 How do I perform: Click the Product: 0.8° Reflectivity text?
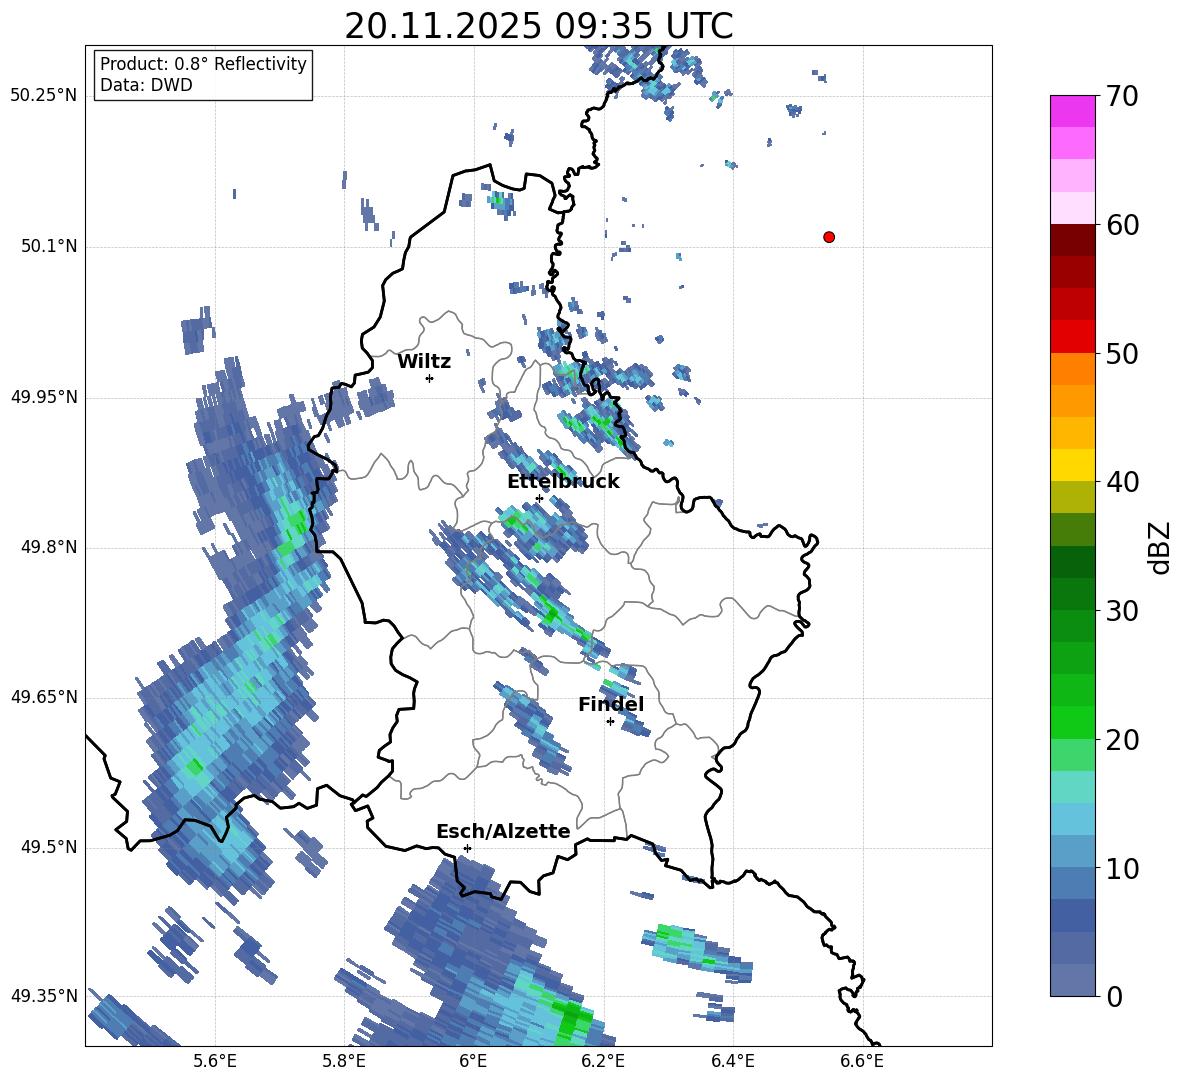click(x=203, y=64)
